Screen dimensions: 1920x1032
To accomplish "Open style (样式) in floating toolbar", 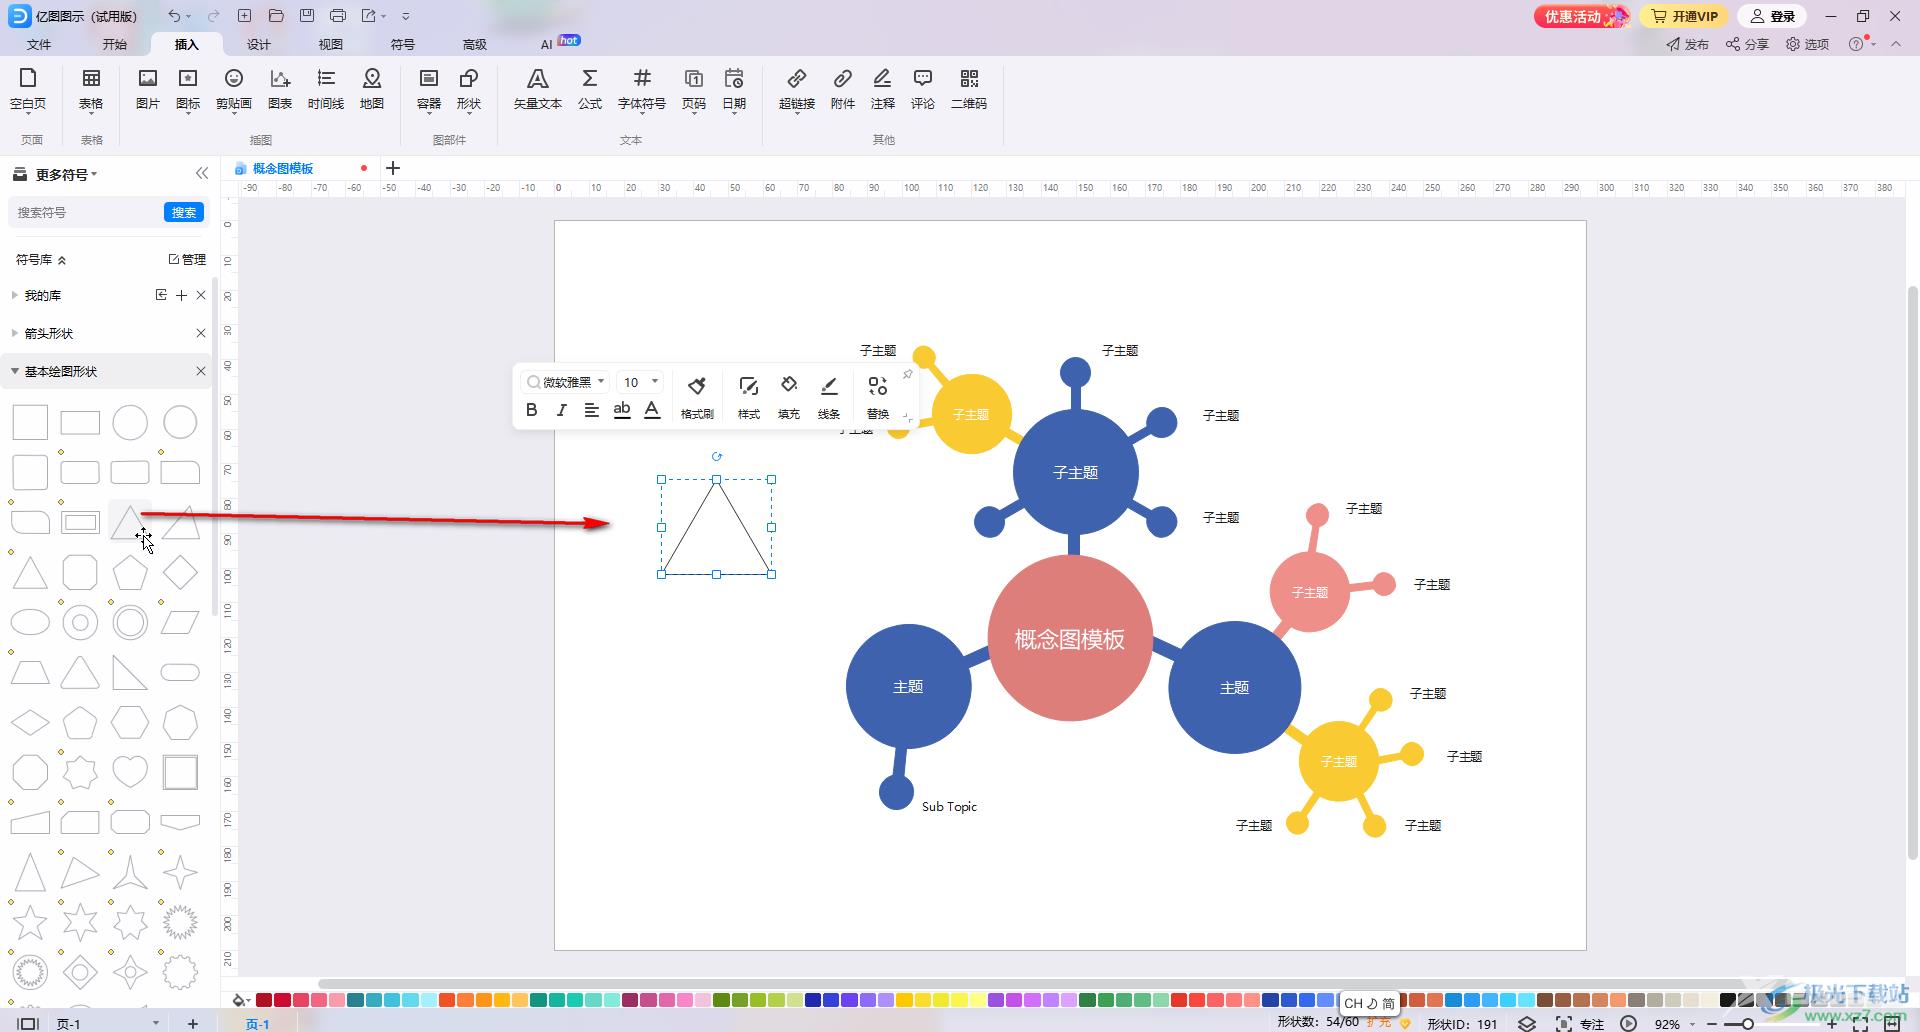I will point(749,397).
